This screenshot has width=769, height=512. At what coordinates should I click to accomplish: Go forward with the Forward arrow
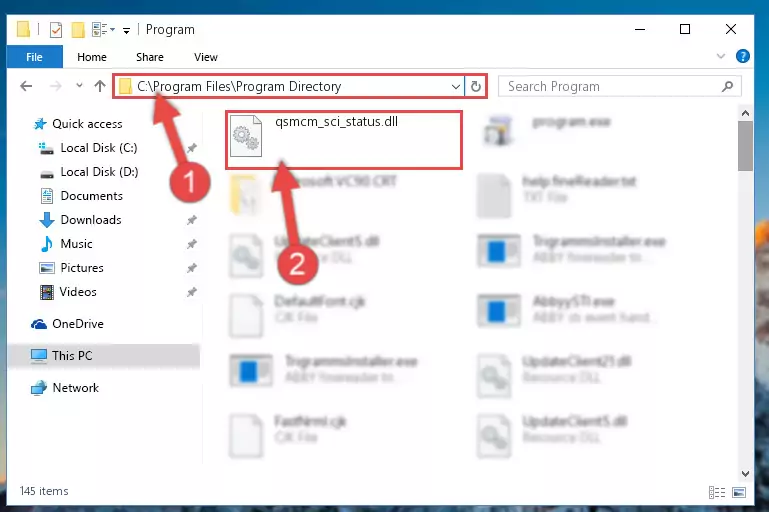point(55,86)
